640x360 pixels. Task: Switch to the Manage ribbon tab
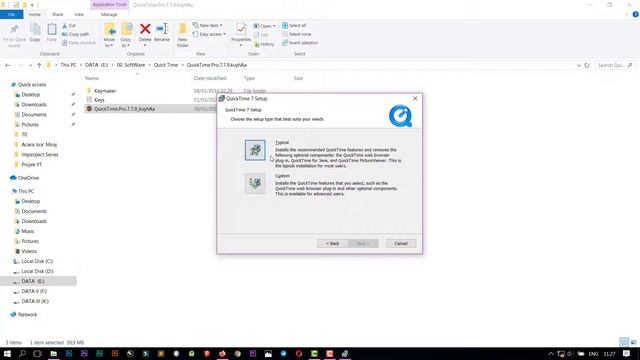pos(109,14)
